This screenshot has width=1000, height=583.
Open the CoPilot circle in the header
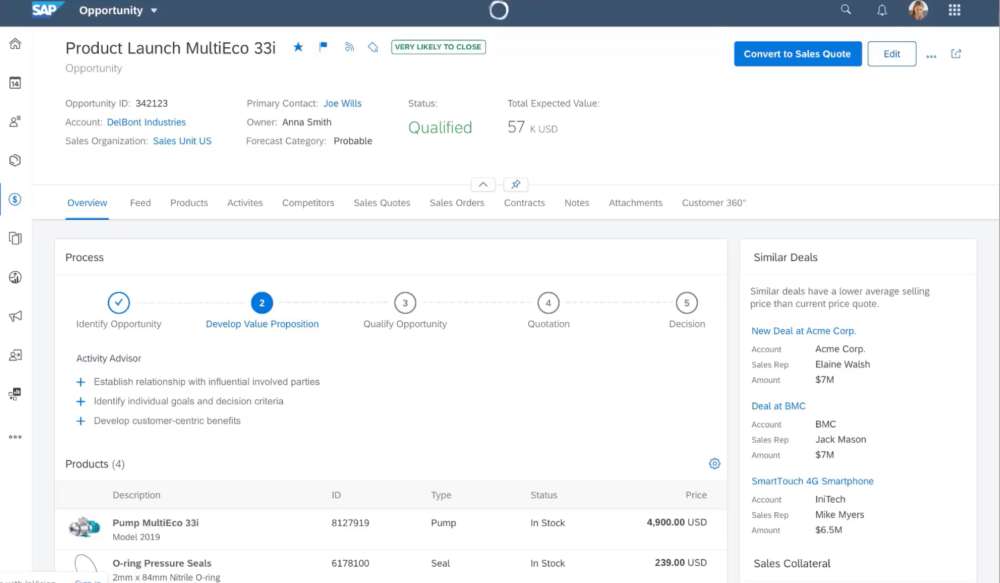[x=499, y=10]
